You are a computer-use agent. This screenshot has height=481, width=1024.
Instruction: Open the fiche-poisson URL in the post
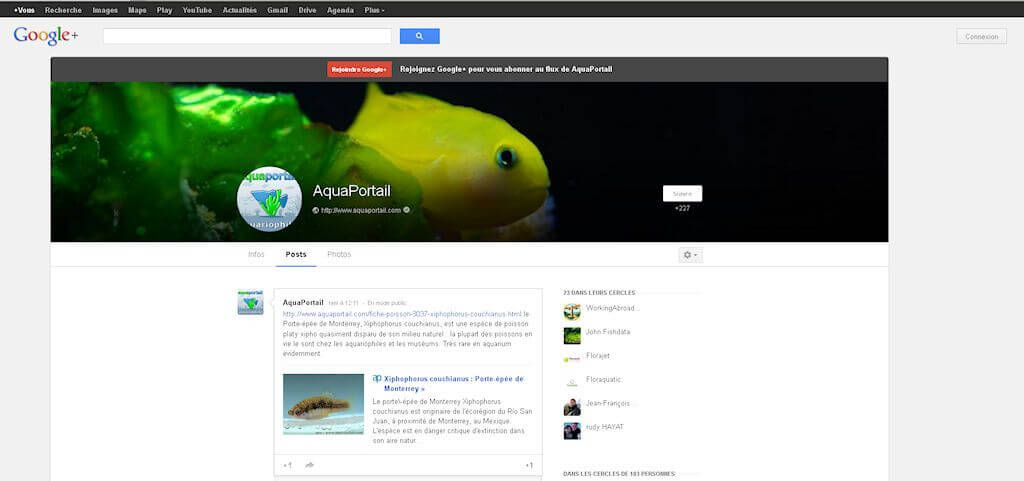402,314
